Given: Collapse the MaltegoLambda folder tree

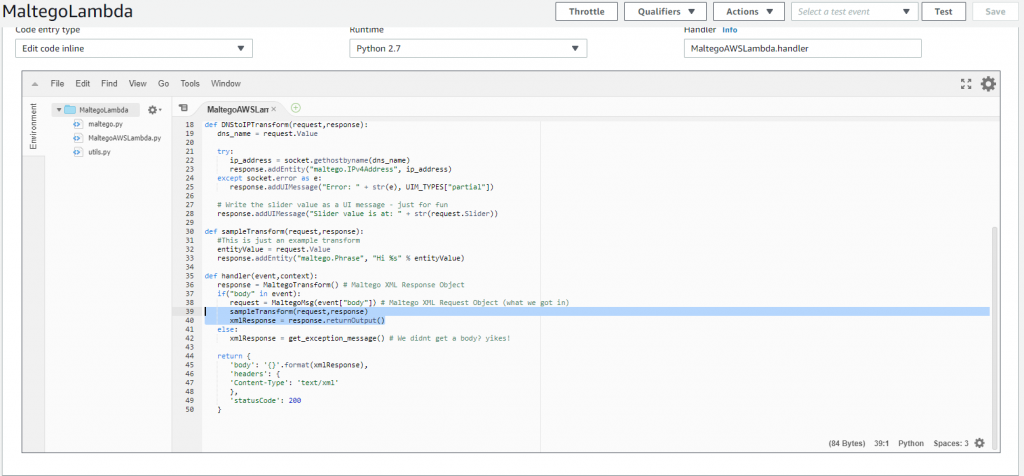Looking at the screenshot, I should pyautogui.click(x=59, y=110).
